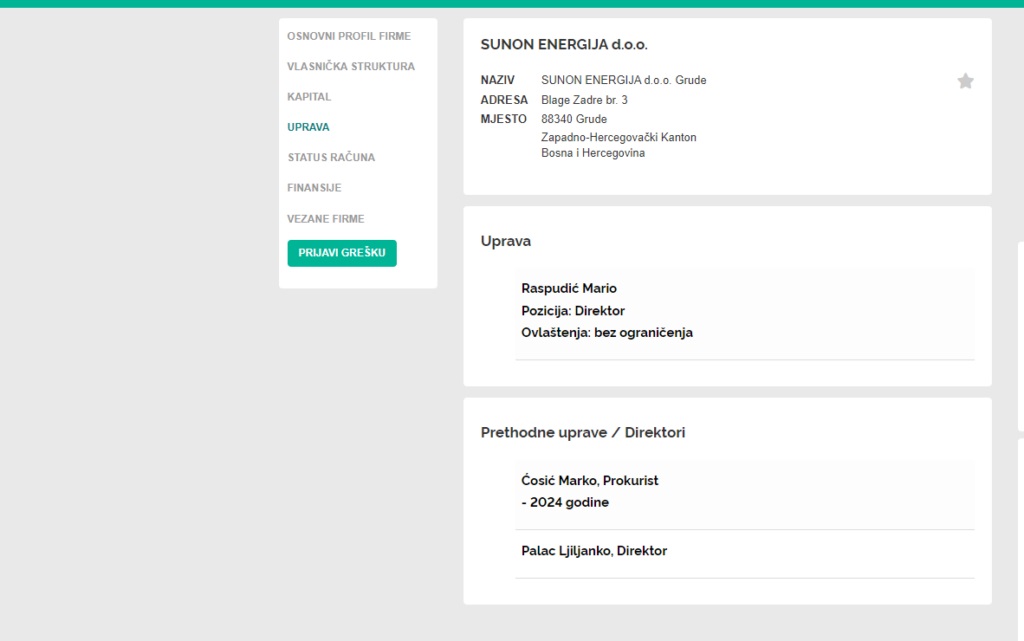Open the Uprava menu item
Viewport: 1024px width, 641px height.
click(308, 127)
